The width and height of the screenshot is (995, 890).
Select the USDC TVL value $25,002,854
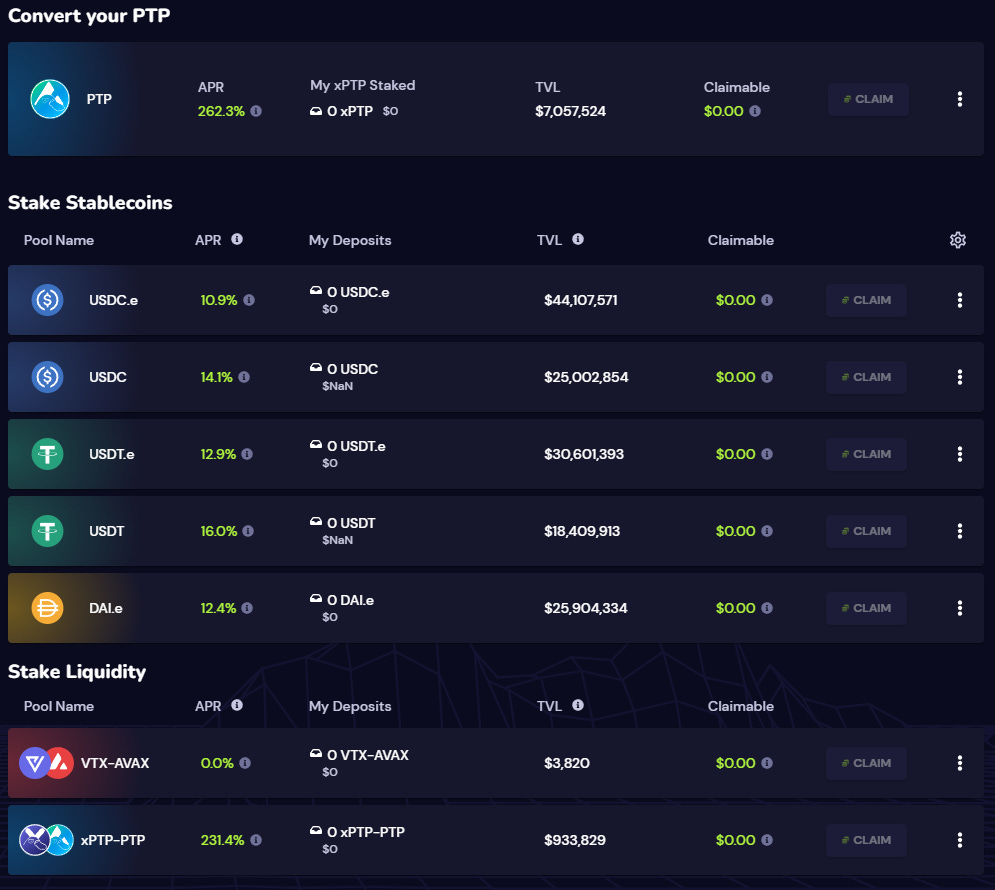click(x=586, y=377)
